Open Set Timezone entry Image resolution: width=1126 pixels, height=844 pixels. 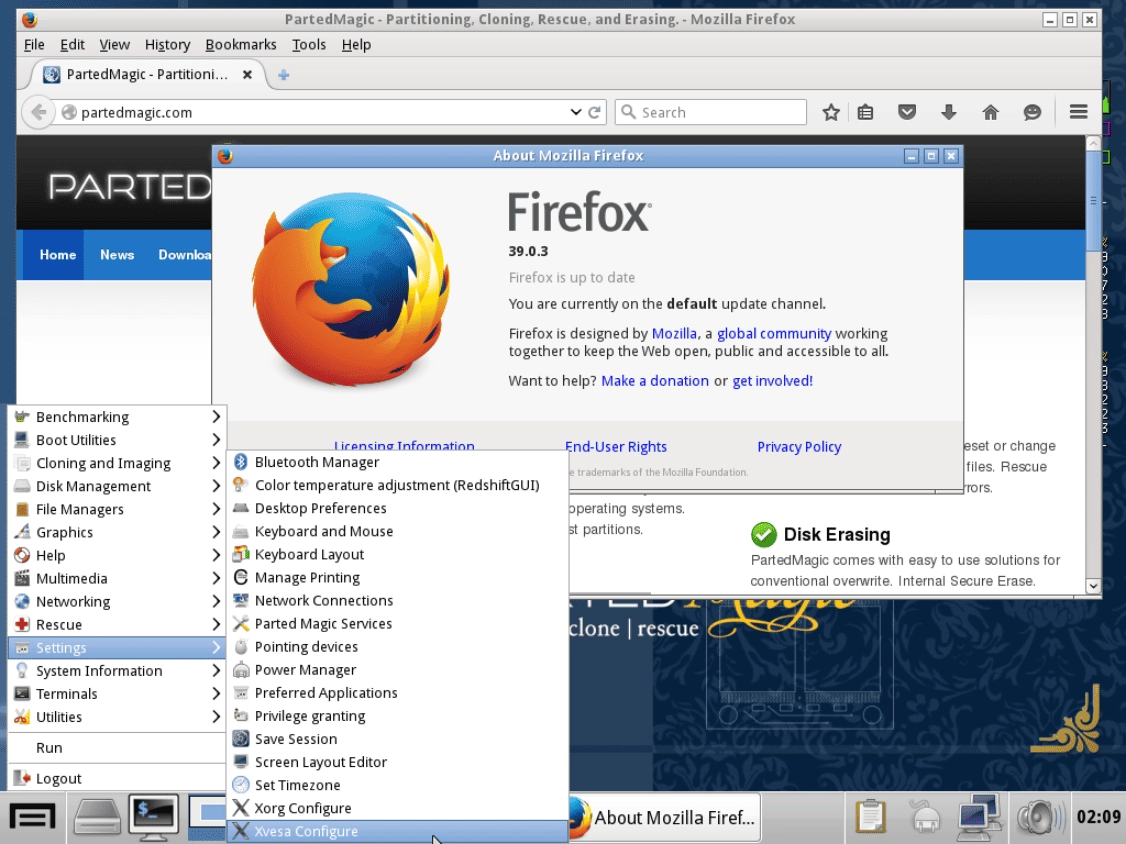[x=398, y=784]
